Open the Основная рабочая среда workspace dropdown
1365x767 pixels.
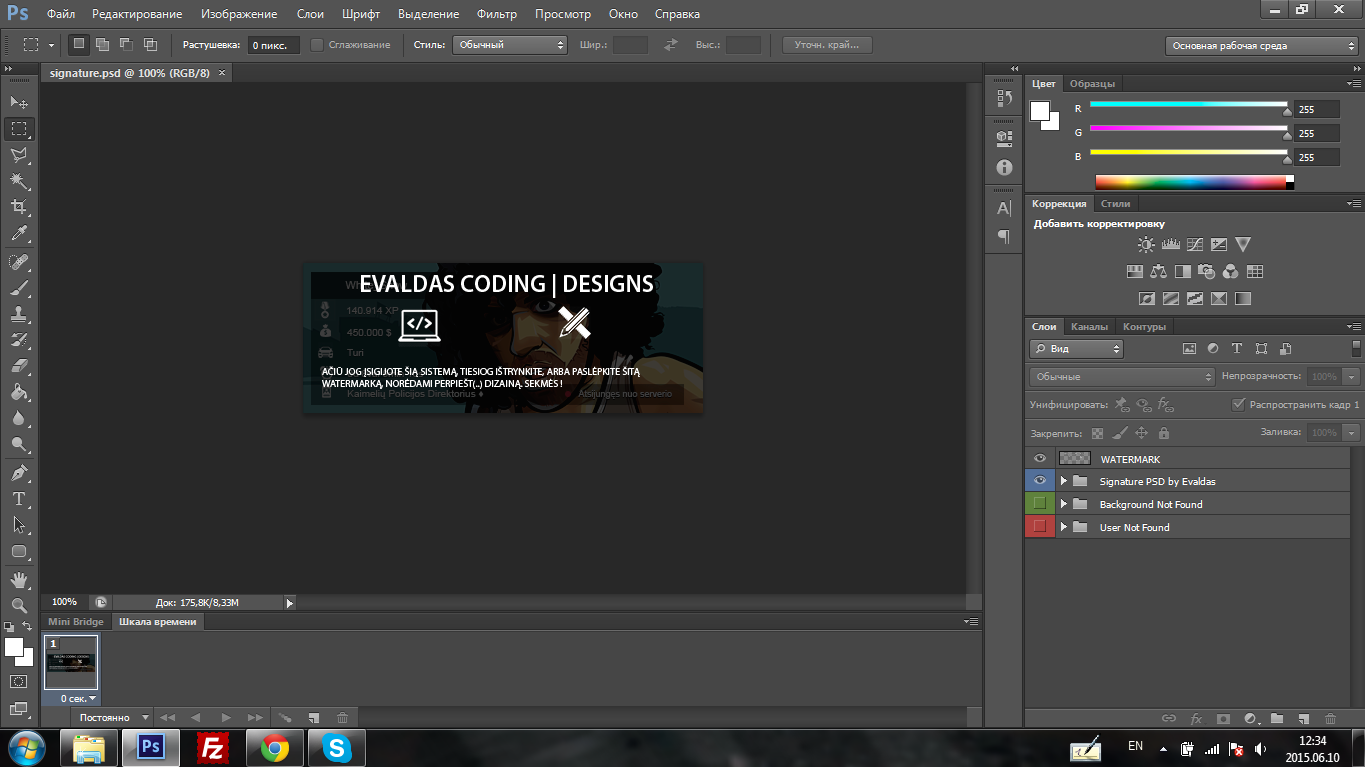pos(1261,45)
